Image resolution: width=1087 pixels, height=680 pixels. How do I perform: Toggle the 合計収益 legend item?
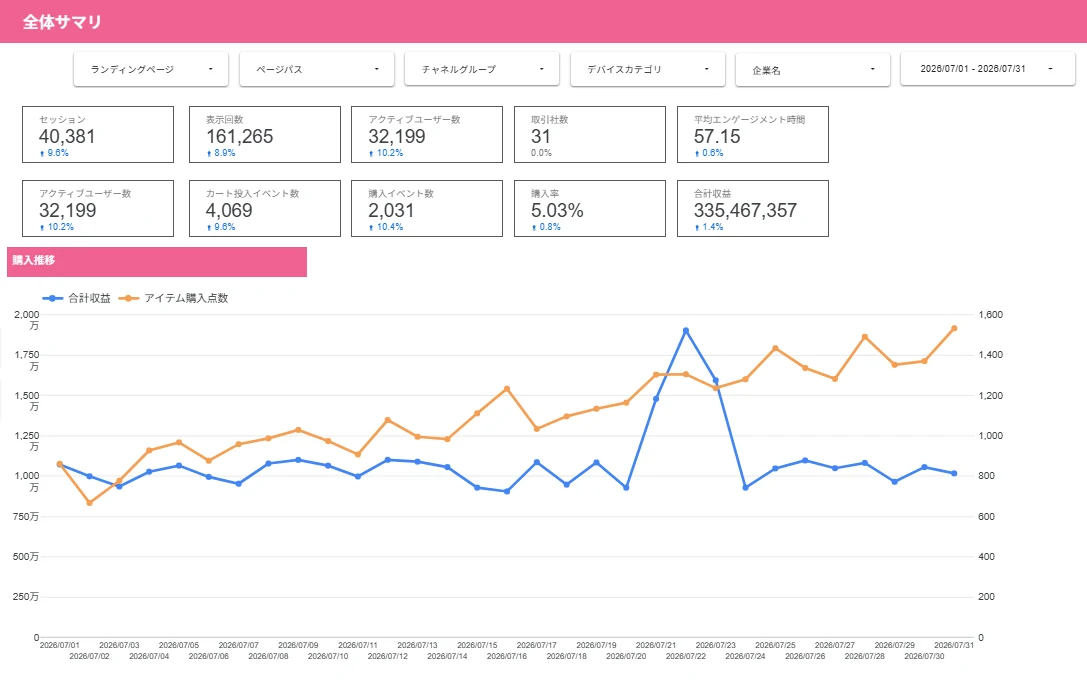77,298
